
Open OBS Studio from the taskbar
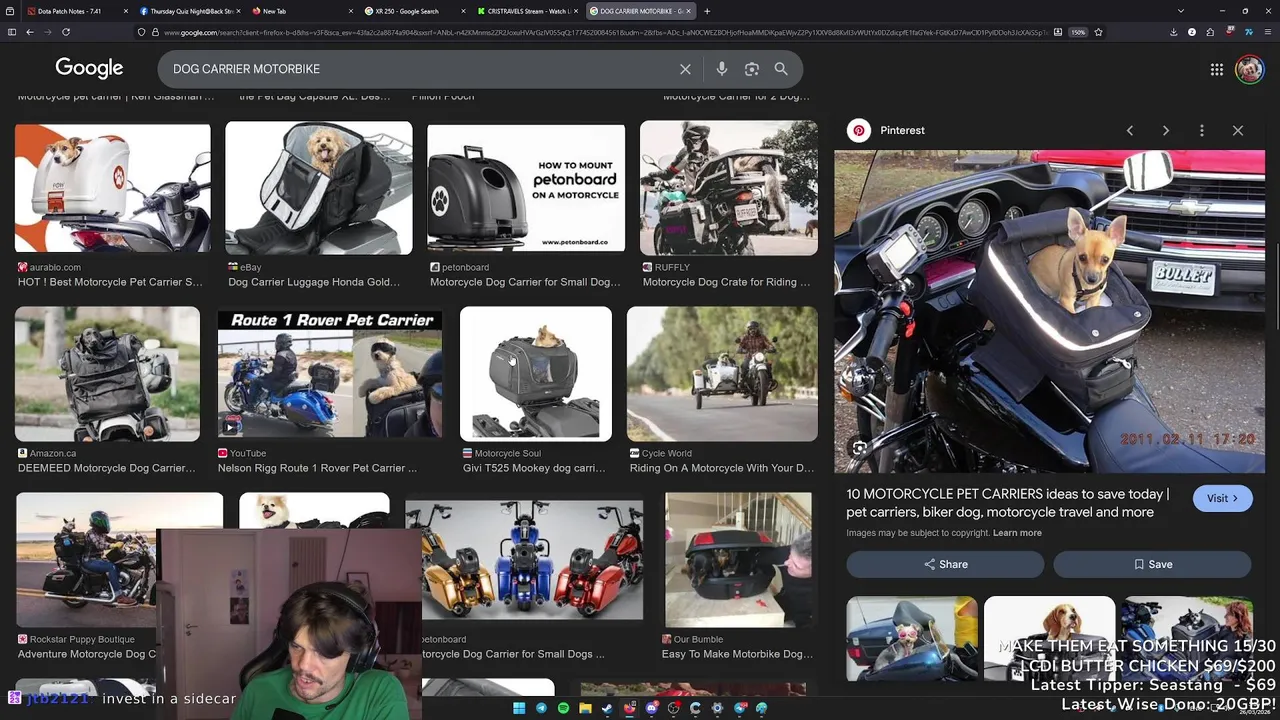click(673, 708)
